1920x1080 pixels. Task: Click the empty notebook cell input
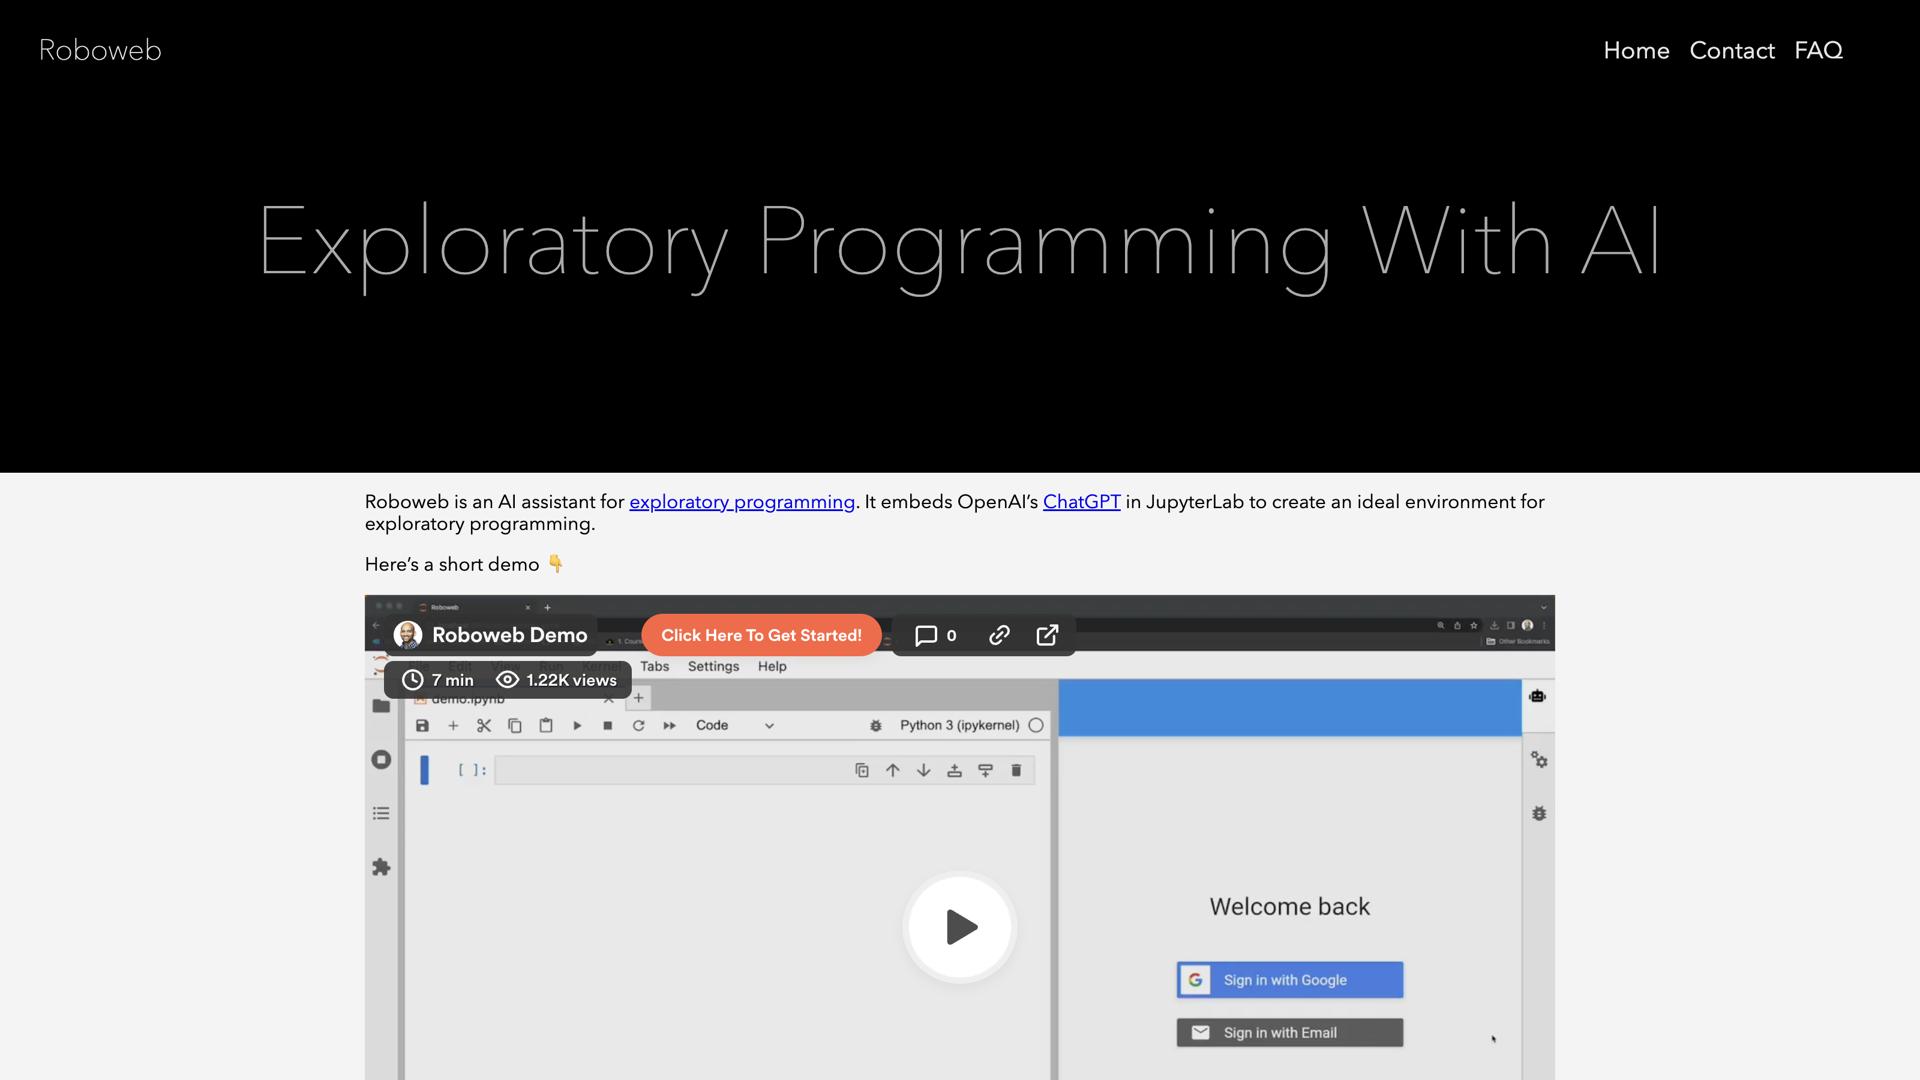pos(670,770)
